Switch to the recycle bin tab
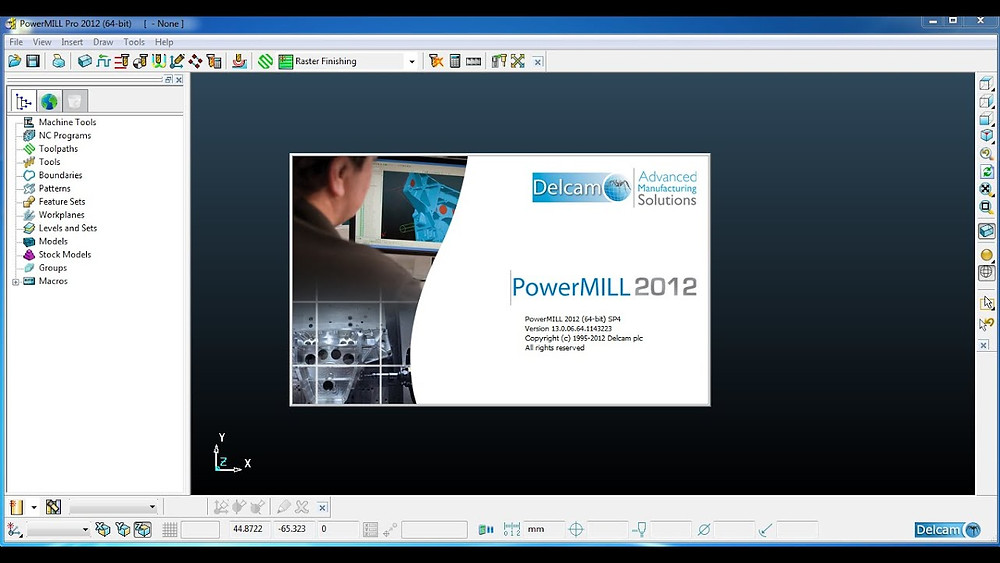The image size is (1000, 563). [x=75, y=101]
